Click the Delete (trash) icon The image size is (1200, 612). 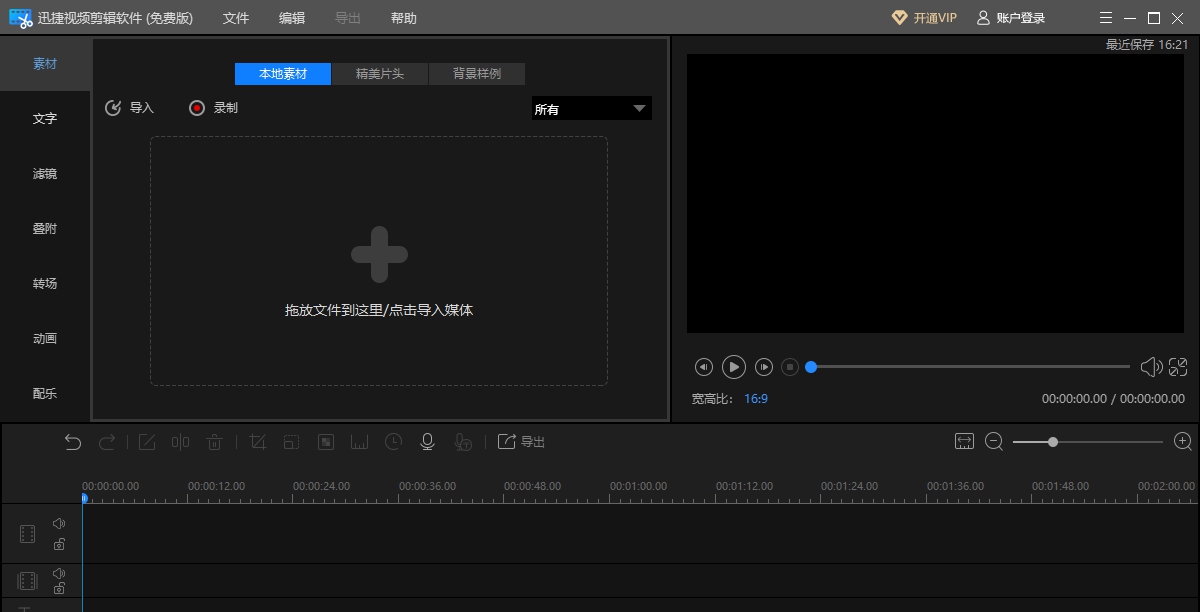(215, 441)
